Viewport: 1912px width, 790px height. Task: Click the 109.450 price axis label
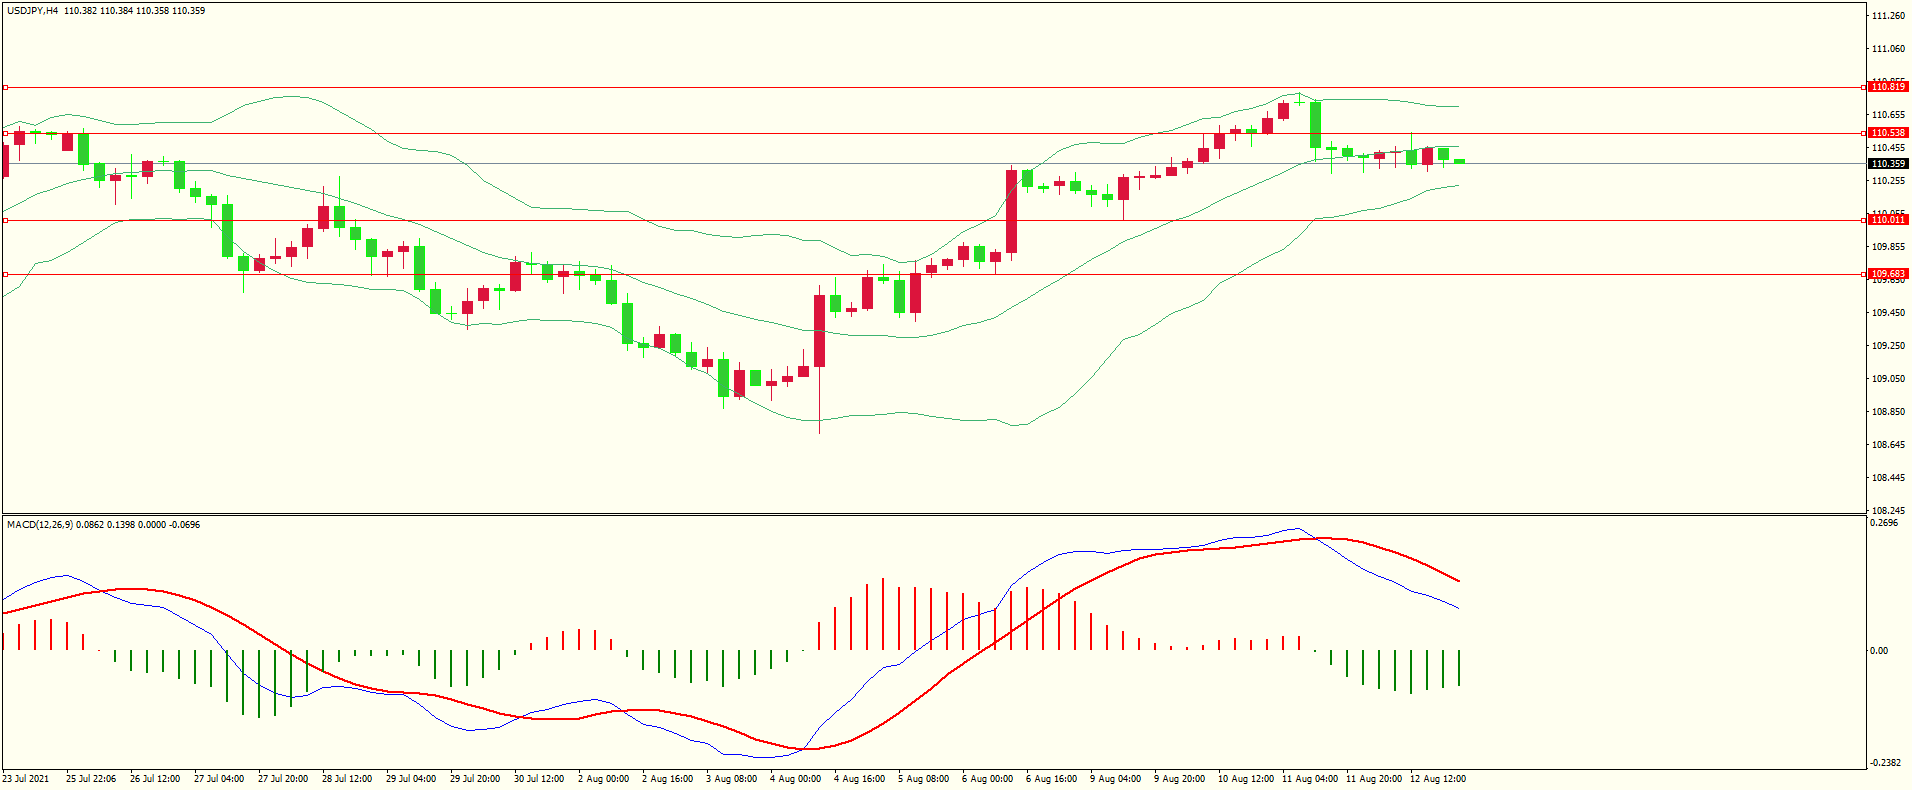(x=1888, y=313)
